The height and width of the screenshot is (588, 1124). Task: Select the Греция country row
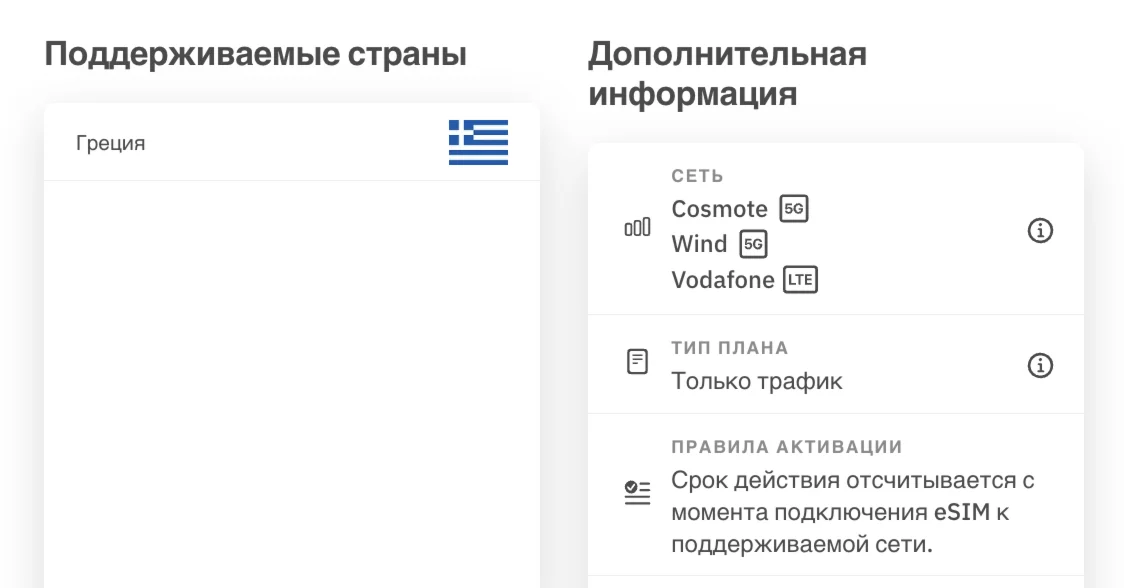tap(290, 143)
